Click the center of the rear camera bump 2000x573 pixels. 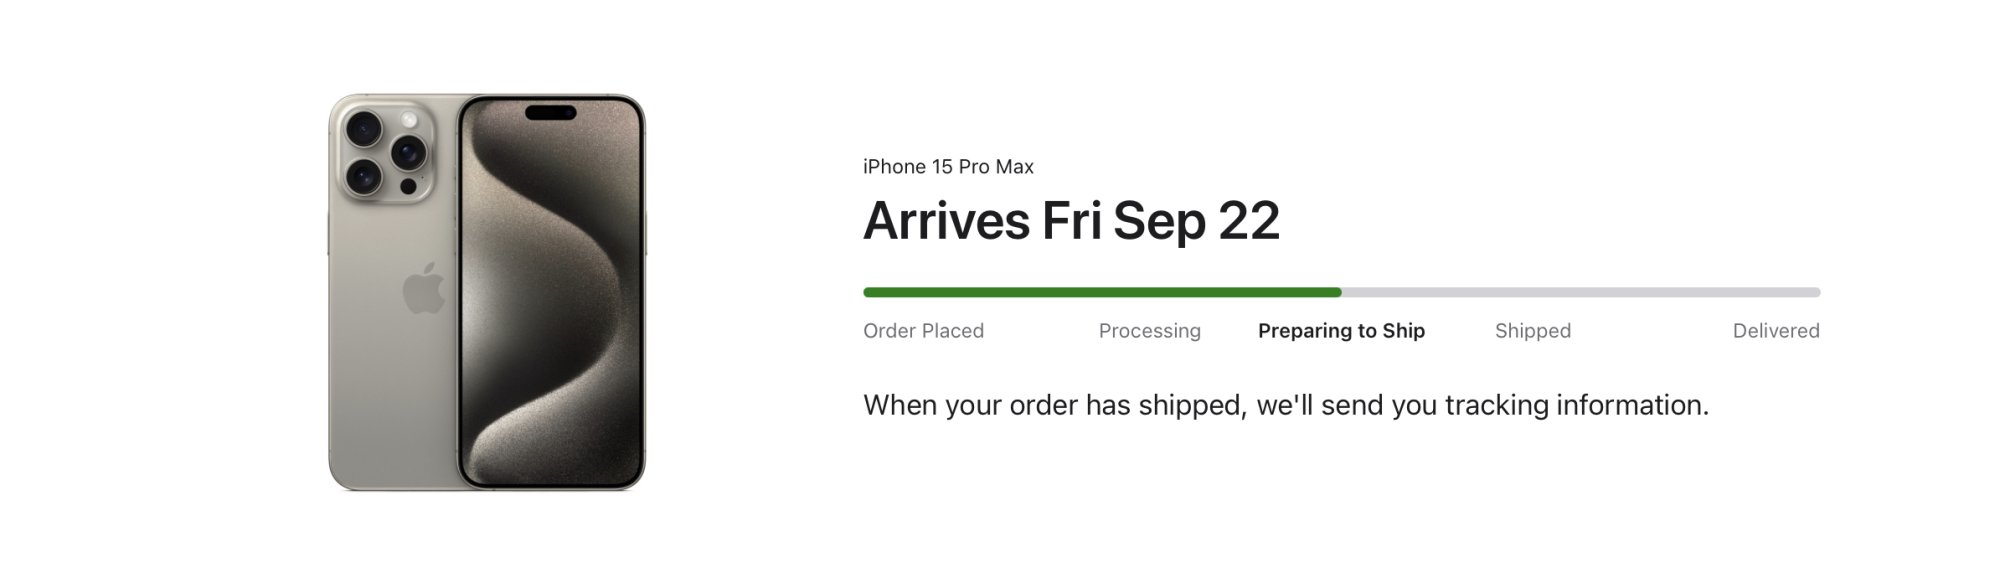(385, 153)
